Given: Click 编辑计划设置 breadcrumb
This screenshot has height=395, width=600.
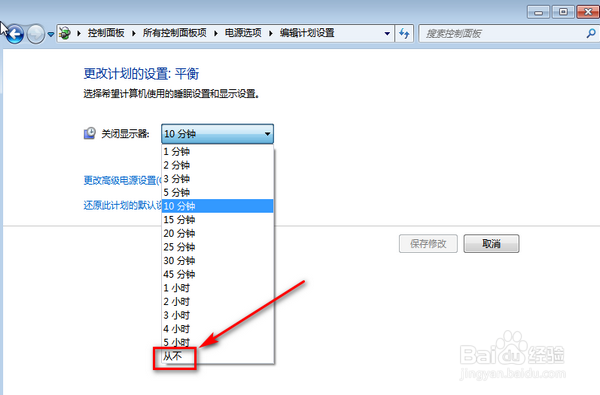Looking at the screenshot, I should (307, 33).
